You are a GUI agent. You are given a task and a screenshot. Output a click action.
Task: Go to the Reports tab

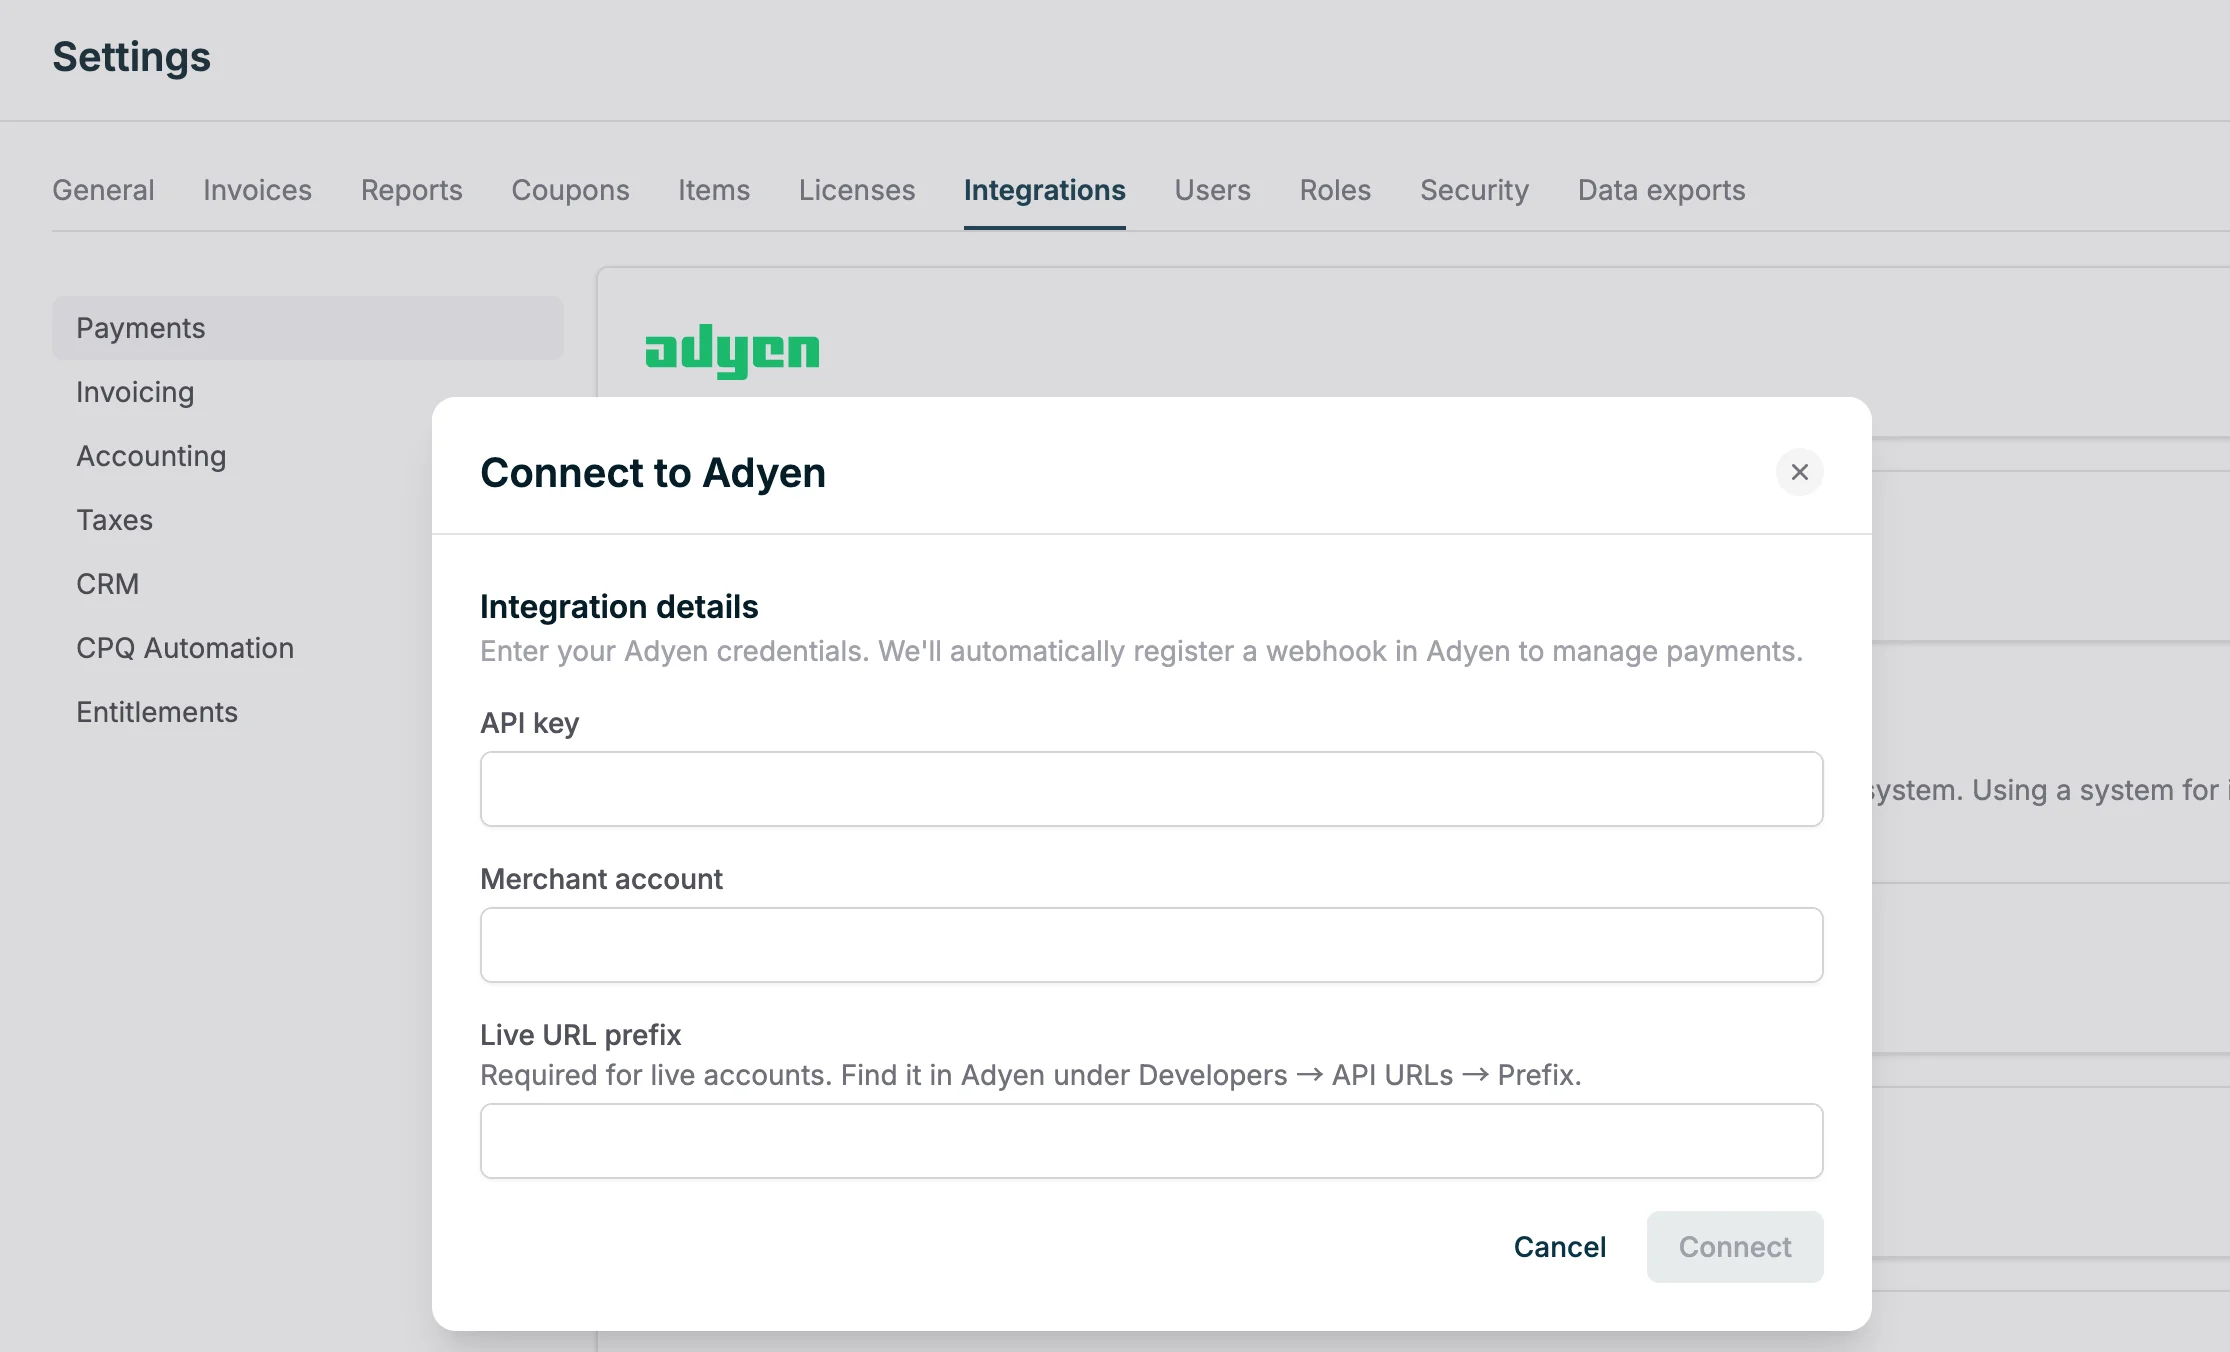pyautogui.click(x=411, y=190)
